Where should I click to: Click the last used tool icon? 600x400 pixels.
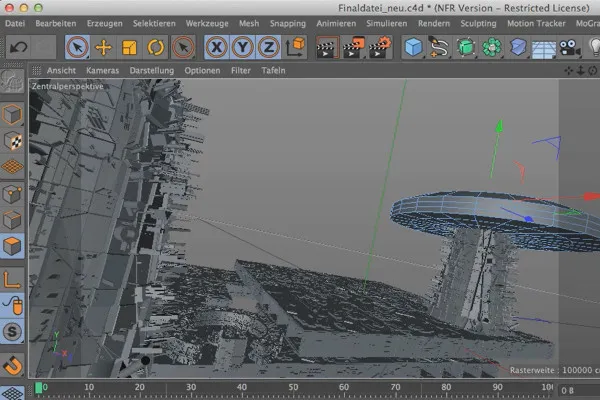click(x=183, y=47)
